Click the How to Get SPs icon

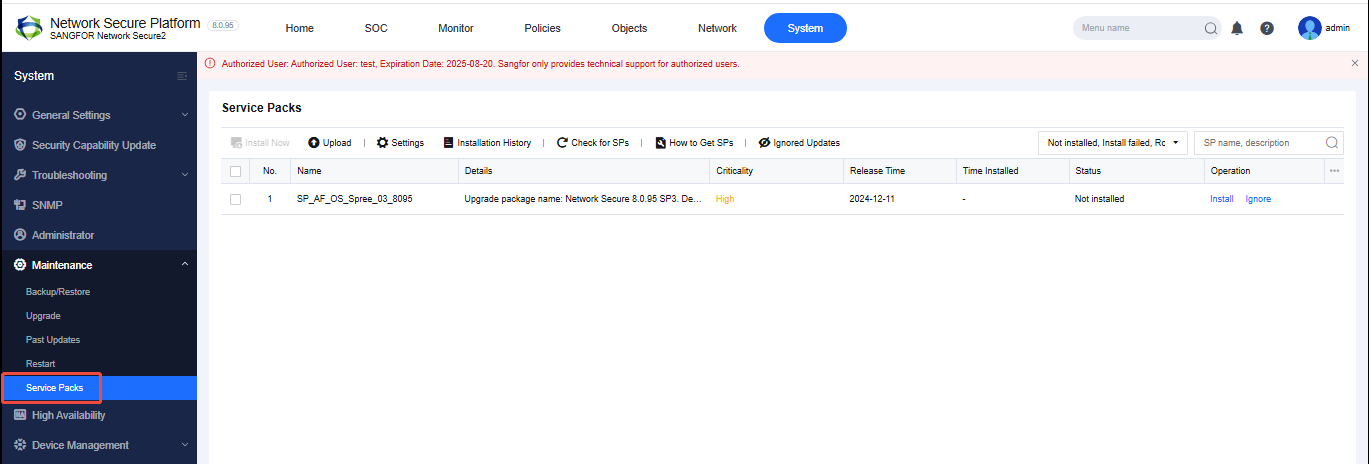pos(660,143)
